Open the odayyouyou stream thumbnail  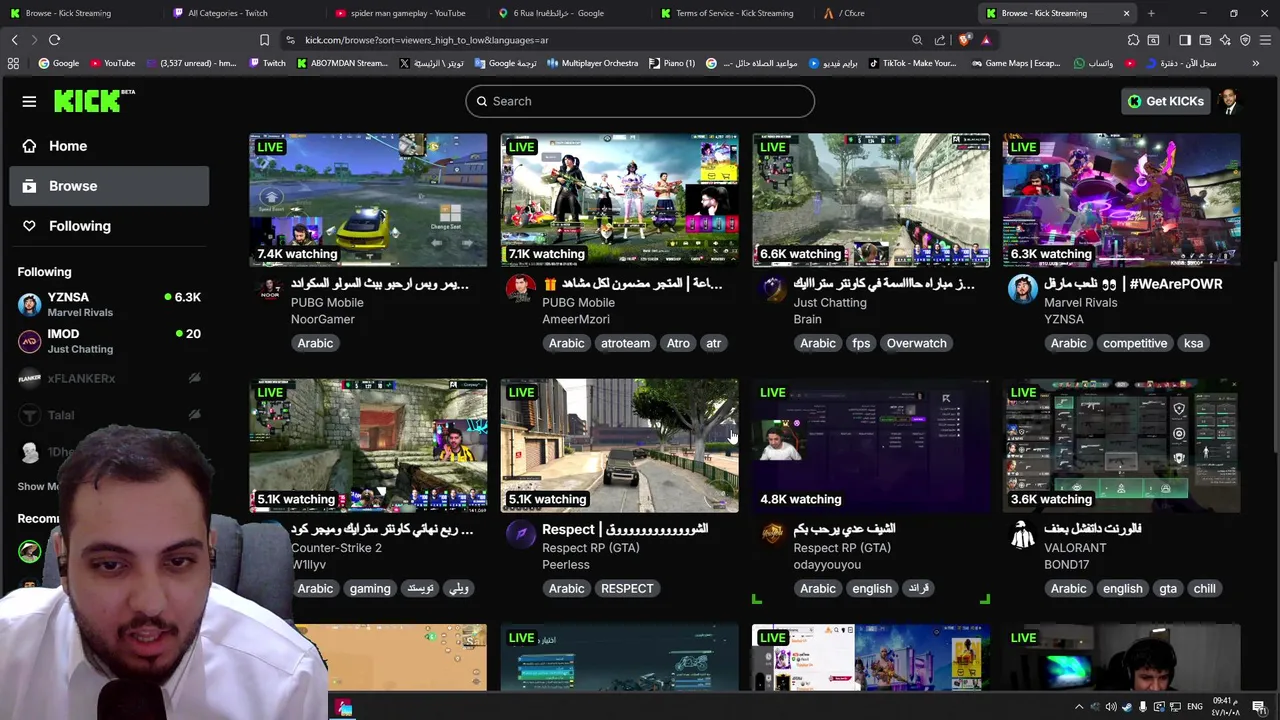click(871, 445)
